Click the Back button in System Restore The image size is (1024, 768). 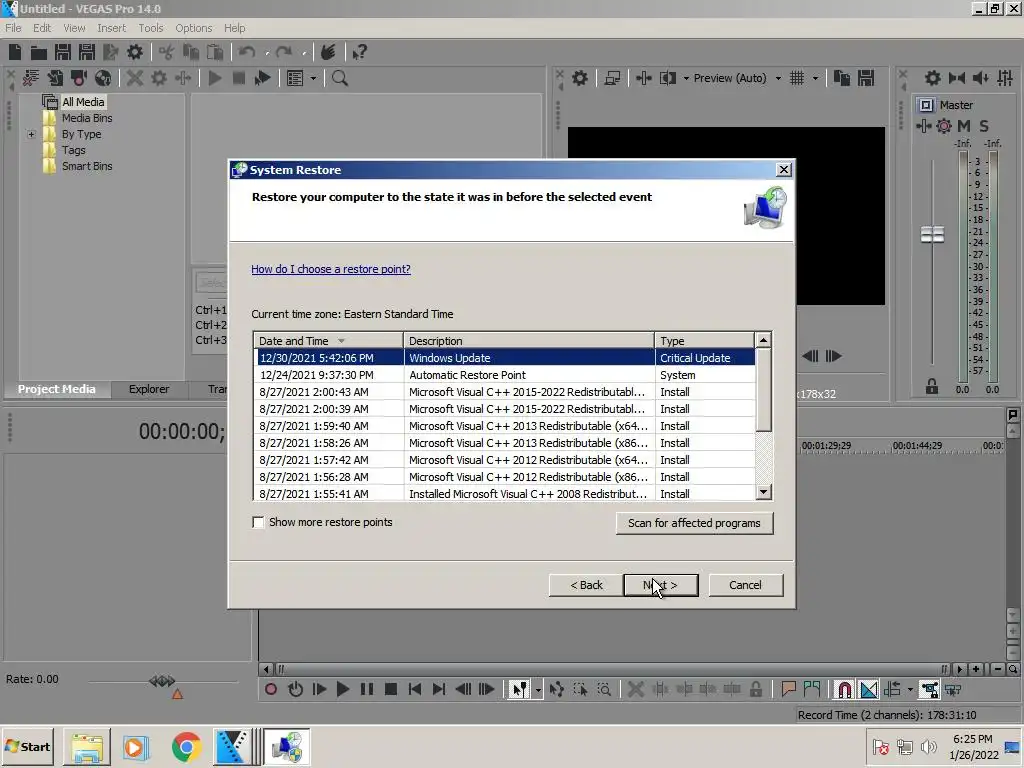[586, 585]
